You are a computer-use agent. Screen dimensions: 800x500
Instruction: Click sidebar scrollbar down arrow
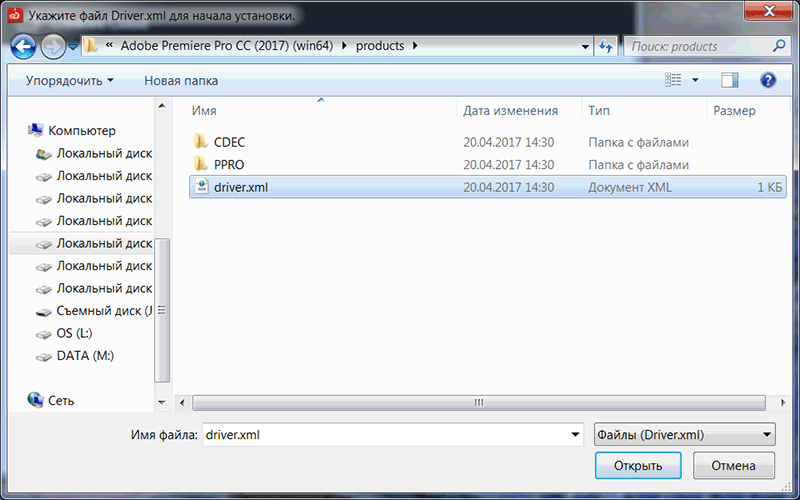(162, 403)
